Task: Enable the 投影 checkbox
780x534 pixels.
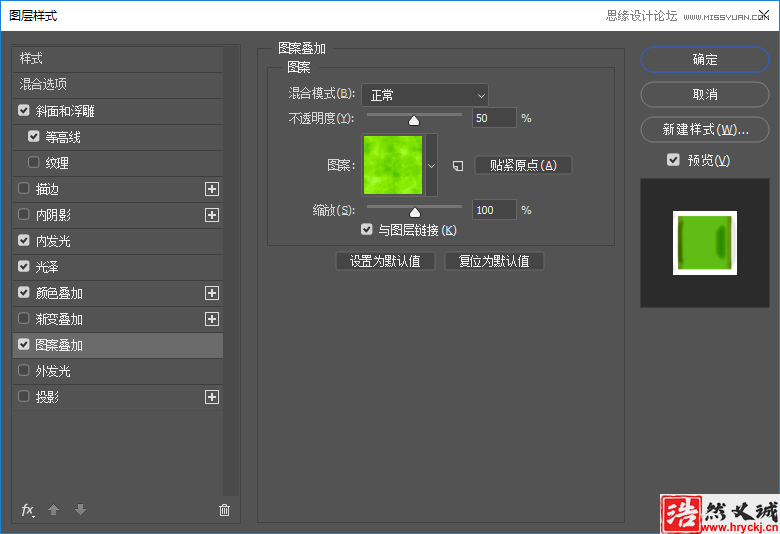Action: (24, 397)
